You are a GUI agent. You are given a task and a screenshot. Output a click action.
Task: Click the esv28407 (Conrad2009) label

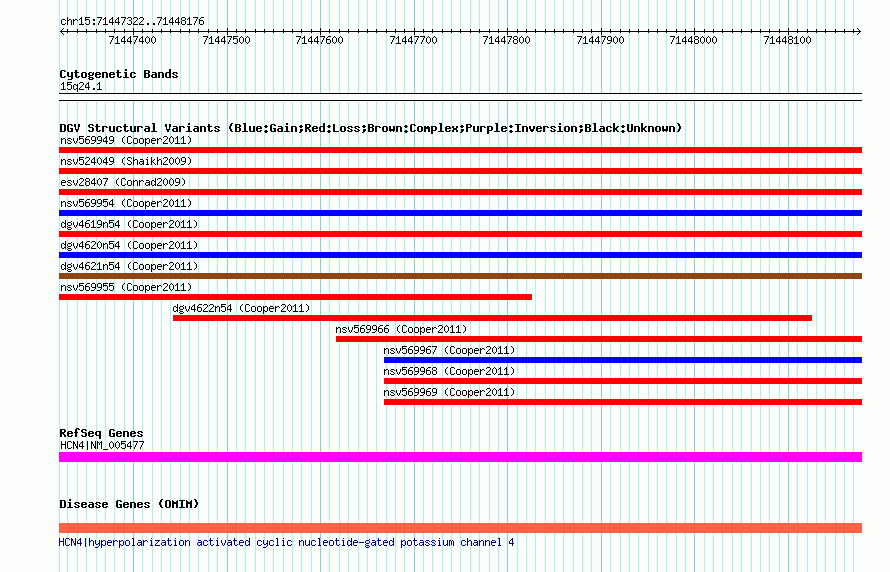coord(123,182)
